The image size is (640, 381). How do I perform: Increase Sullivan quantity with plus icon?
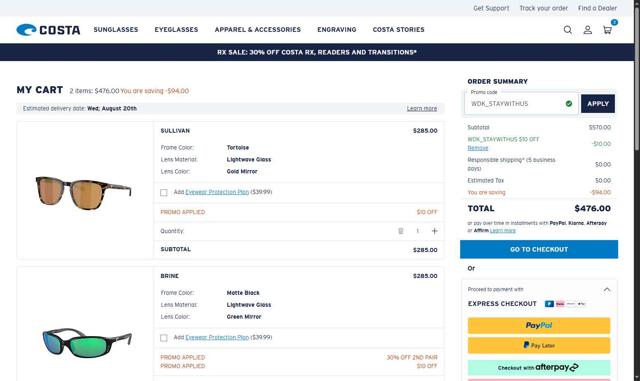click(x=434, y=231)
